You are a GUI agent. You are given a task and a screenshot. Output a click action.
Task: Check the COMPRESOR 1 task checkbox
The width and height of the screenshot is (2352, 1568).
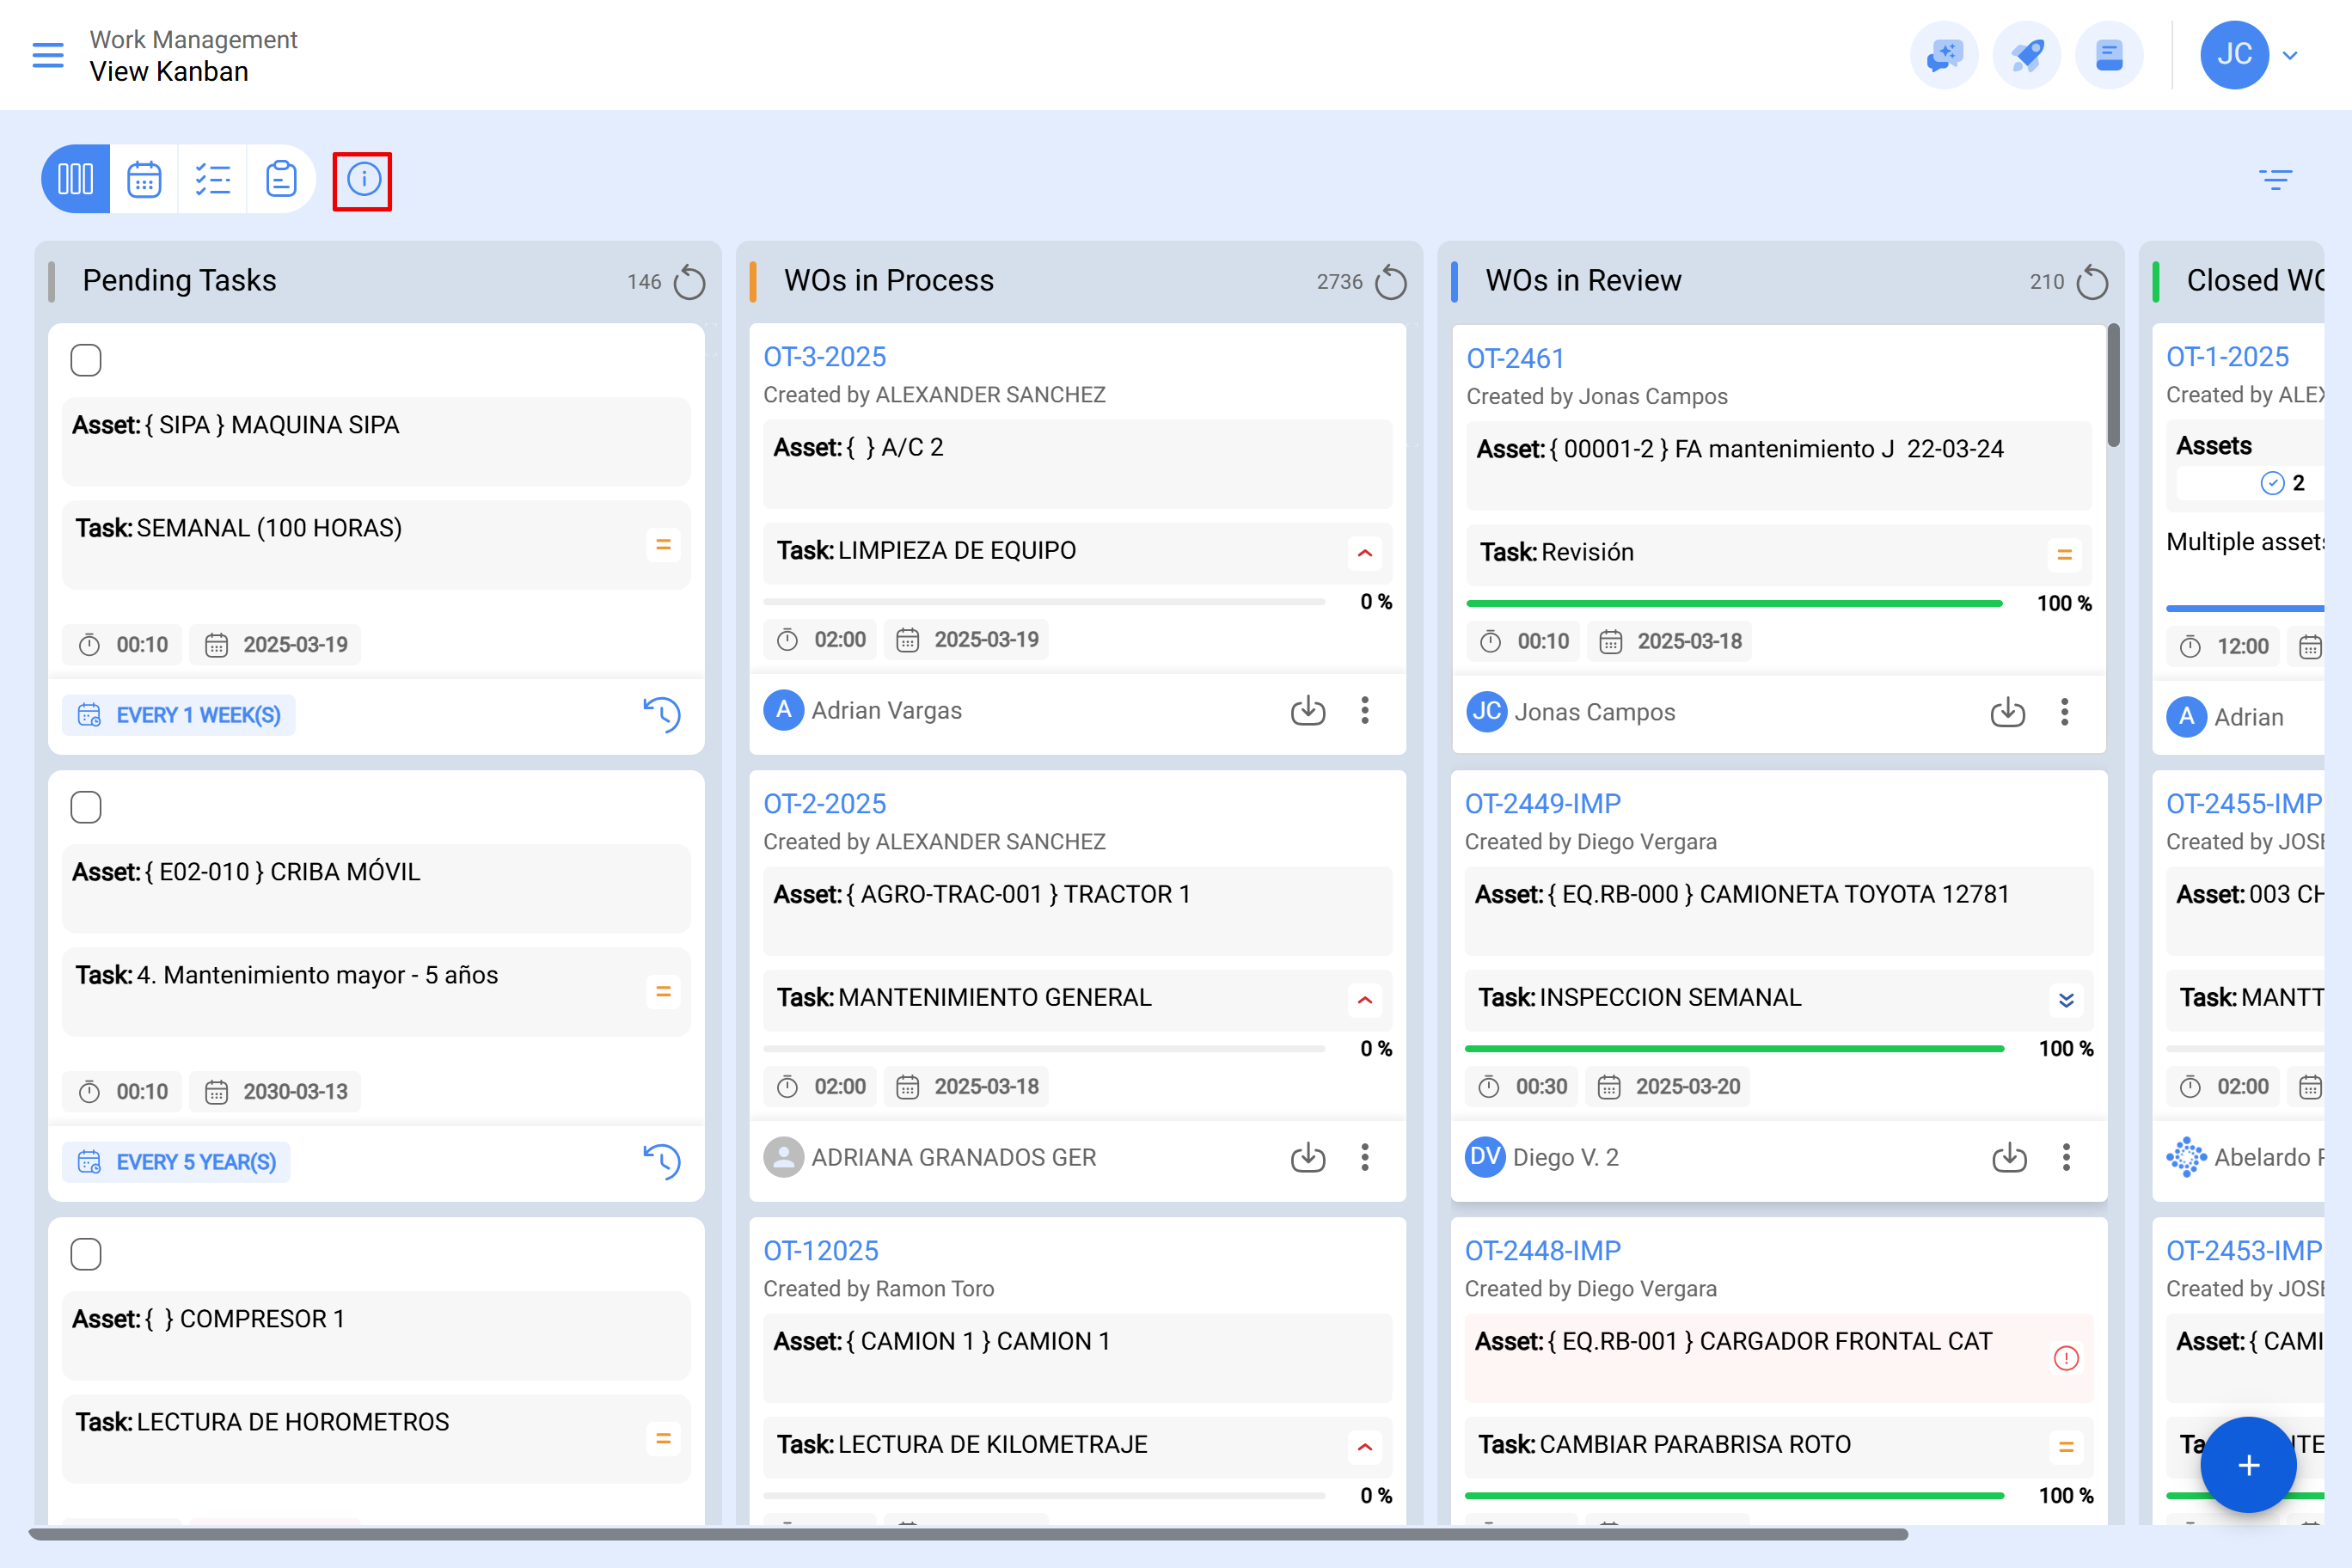[x=86, y=1254]
